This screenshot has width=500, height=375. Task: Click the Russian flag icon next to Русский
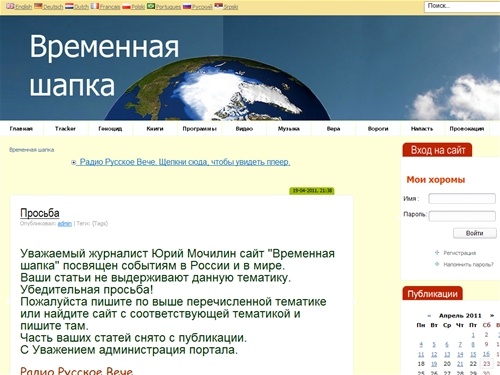[x=187, y=6]
